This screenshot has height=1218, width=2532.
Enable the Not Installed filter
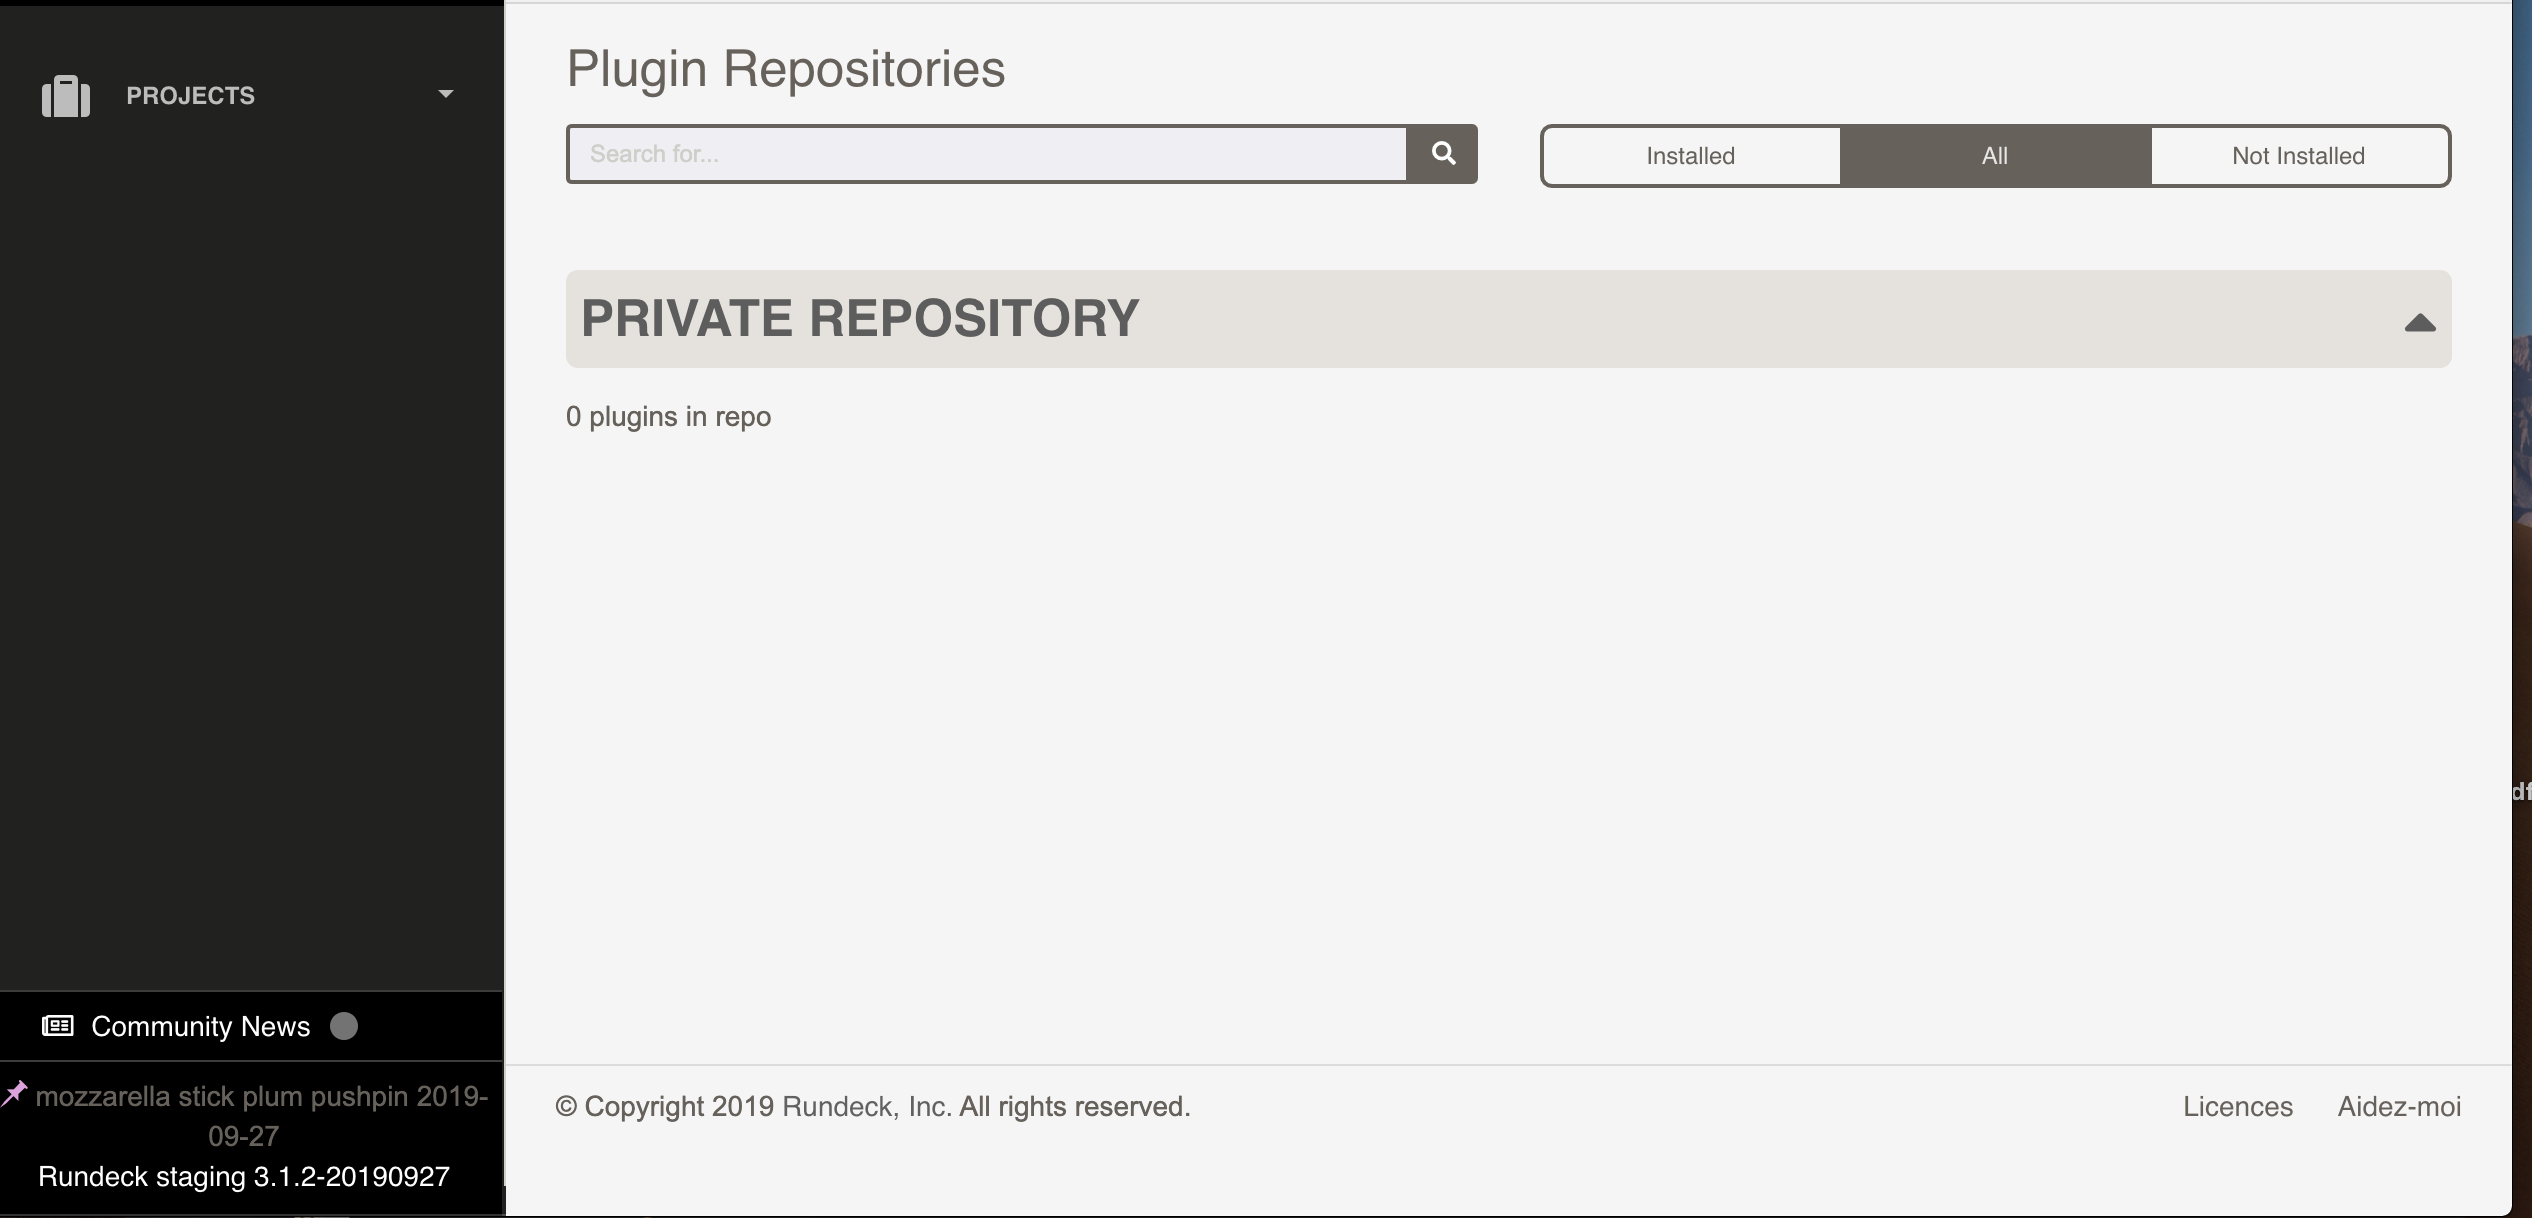tap(2297, 155)
